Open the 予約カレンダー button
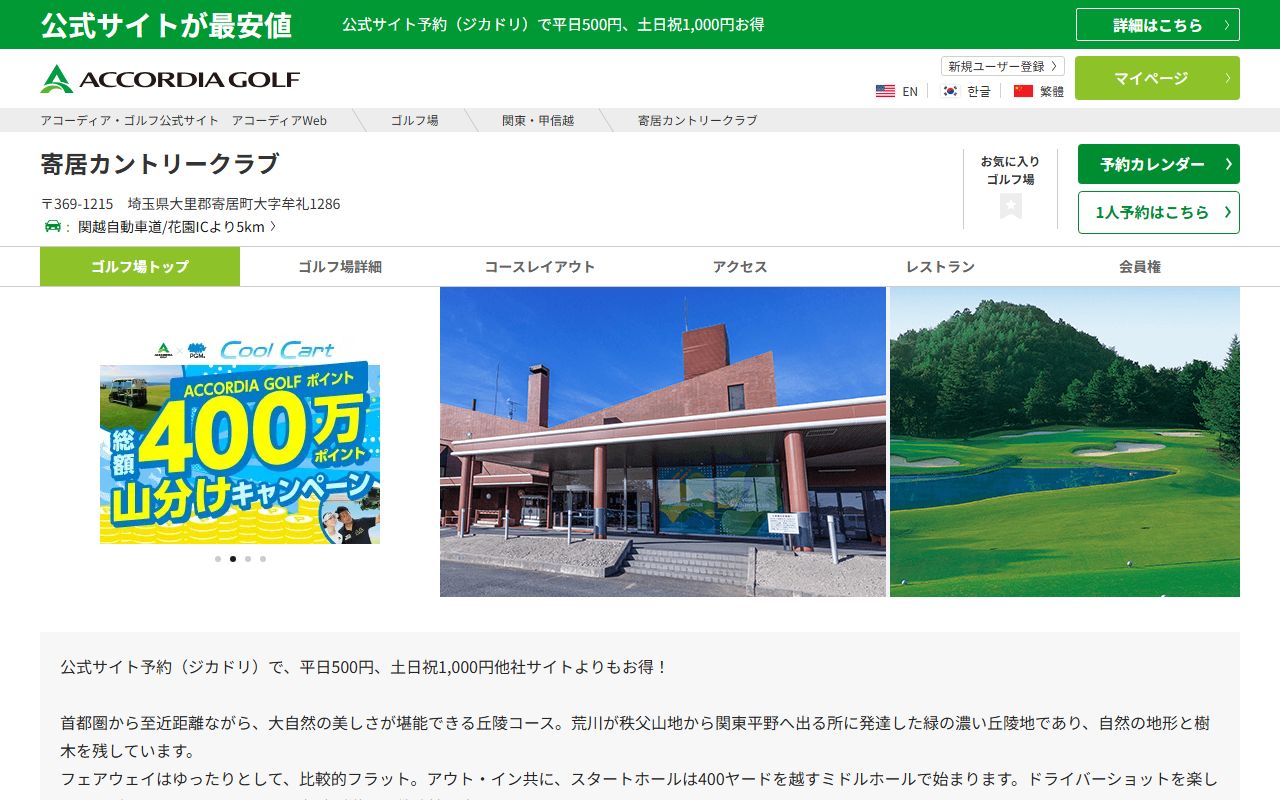Viewport: 1280px width, 800px height. click(1159, 164)
